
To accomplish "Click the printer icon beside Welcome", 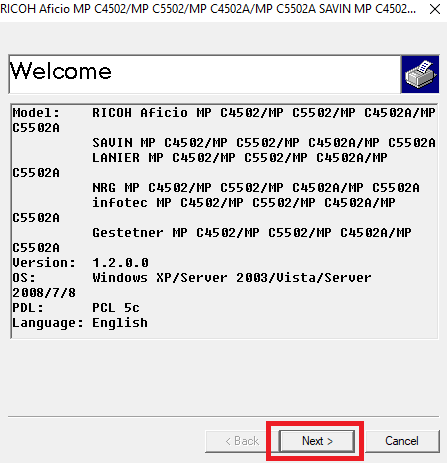I will coord(420,74).
